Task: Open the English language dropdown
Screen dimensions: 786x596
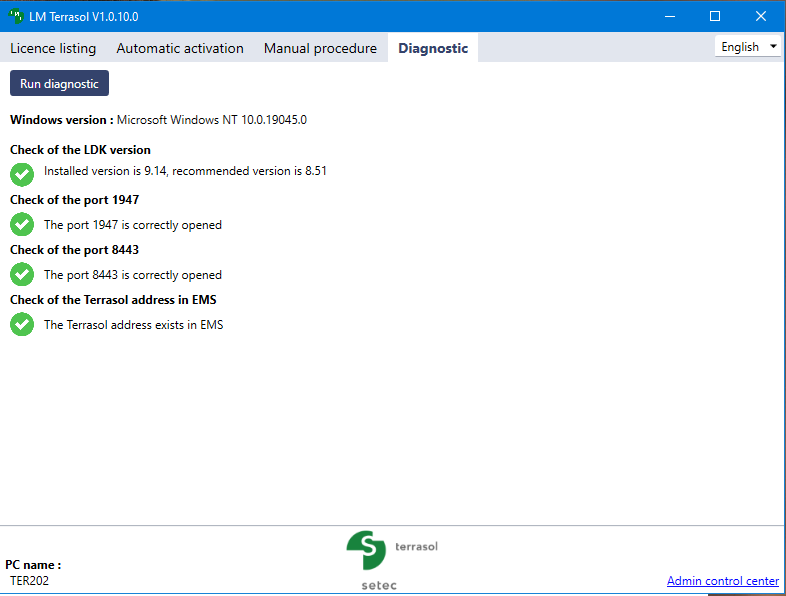Action: (748, 47)
